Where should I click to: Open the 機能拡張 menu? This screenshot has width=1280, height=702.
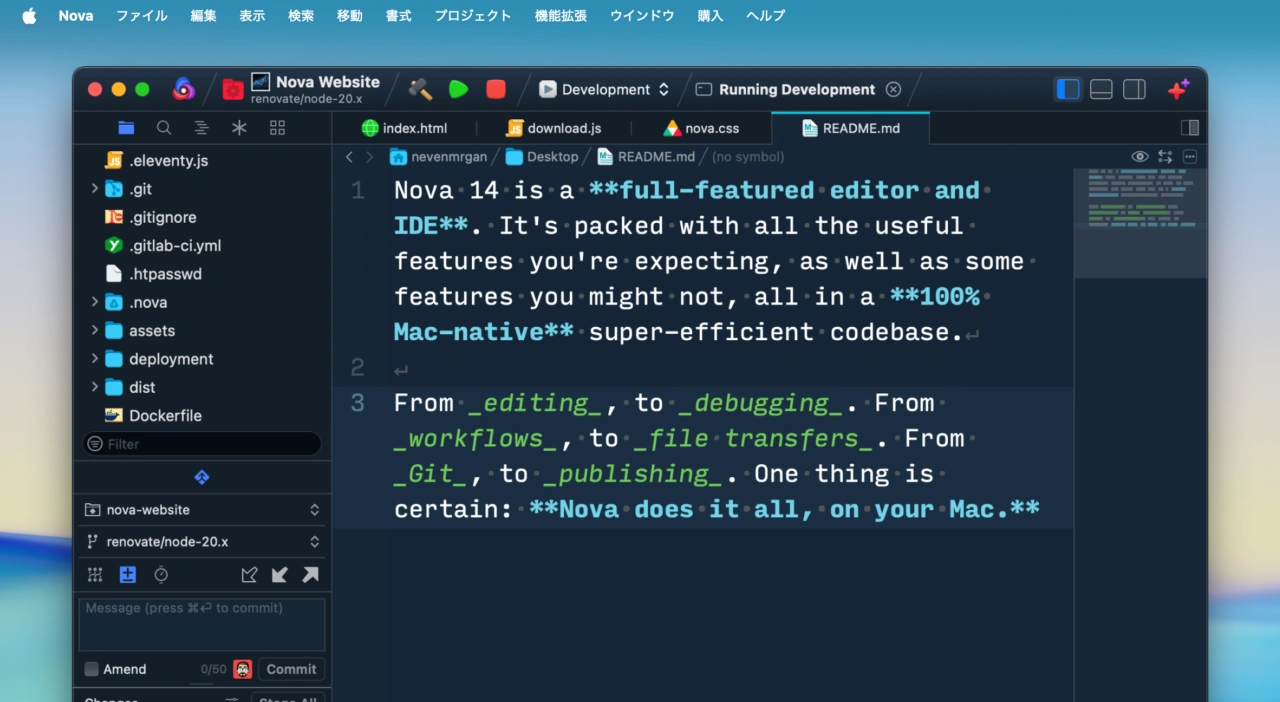tap(561, 16)
